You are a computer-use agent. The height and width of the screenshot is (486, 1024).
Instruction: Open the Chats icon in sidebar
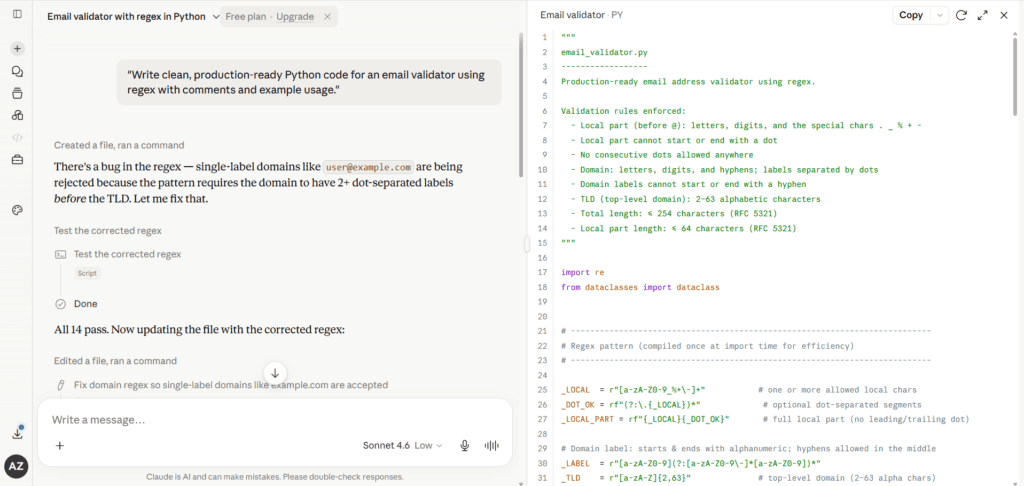click(x=18, y=71)
